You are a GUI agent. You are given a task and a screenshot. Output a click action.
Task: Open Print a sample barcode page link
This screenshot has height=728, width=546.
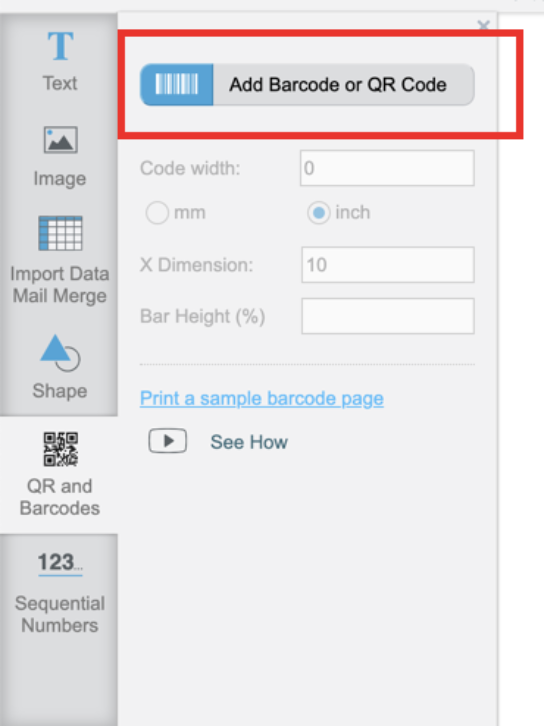point(262,399)
